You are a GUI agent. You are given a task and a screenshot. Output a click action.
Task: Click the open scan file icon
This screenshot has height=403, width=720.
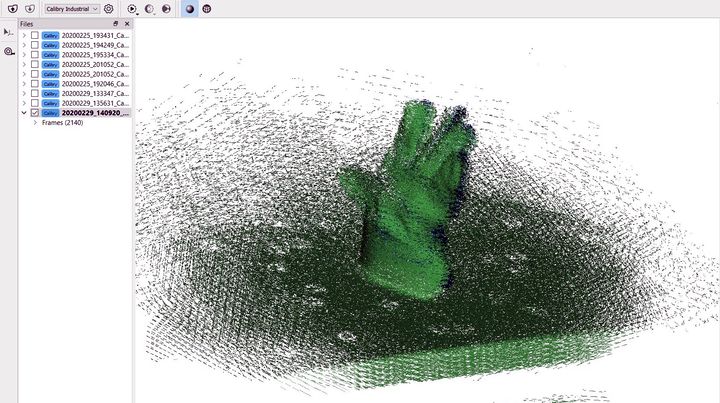[13, 8]
